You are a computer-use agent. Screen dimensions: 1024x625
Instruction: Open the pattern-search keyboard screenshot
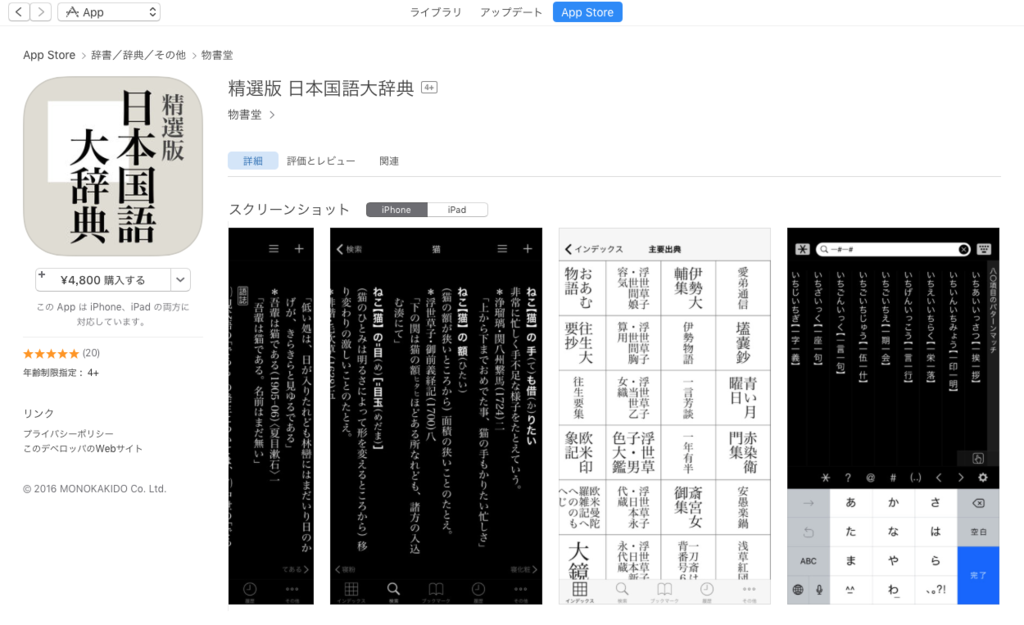(893, 416)
